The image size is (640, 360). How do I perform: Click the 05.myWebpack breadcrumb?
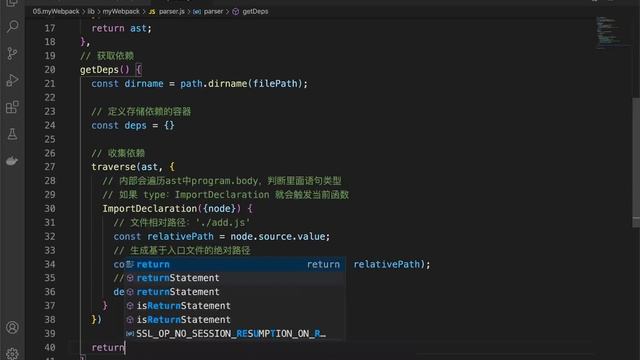56,11
